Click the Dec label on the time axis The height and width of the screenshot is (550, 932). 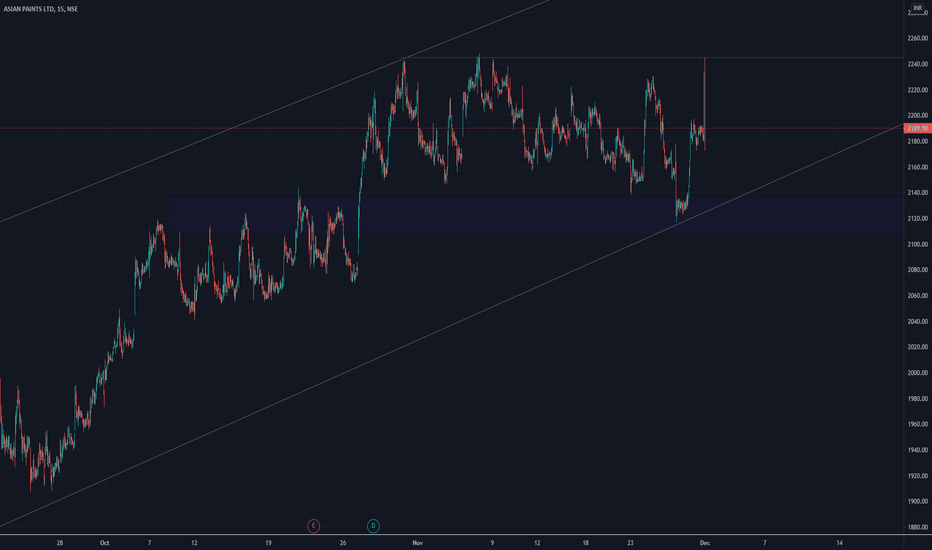click(705, 543)
